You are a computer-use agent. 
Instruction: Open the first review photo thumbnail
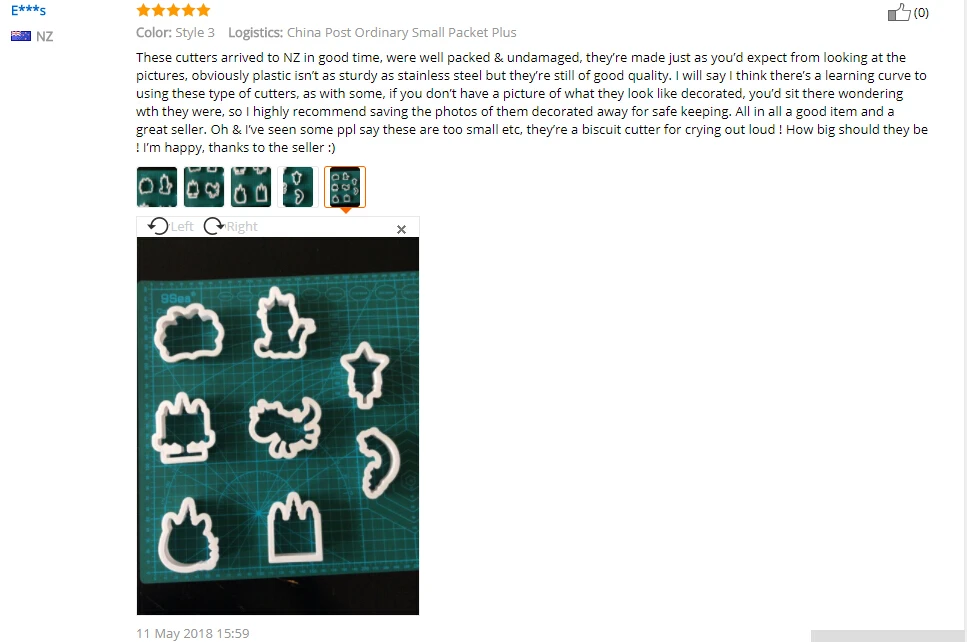point(157,187)
